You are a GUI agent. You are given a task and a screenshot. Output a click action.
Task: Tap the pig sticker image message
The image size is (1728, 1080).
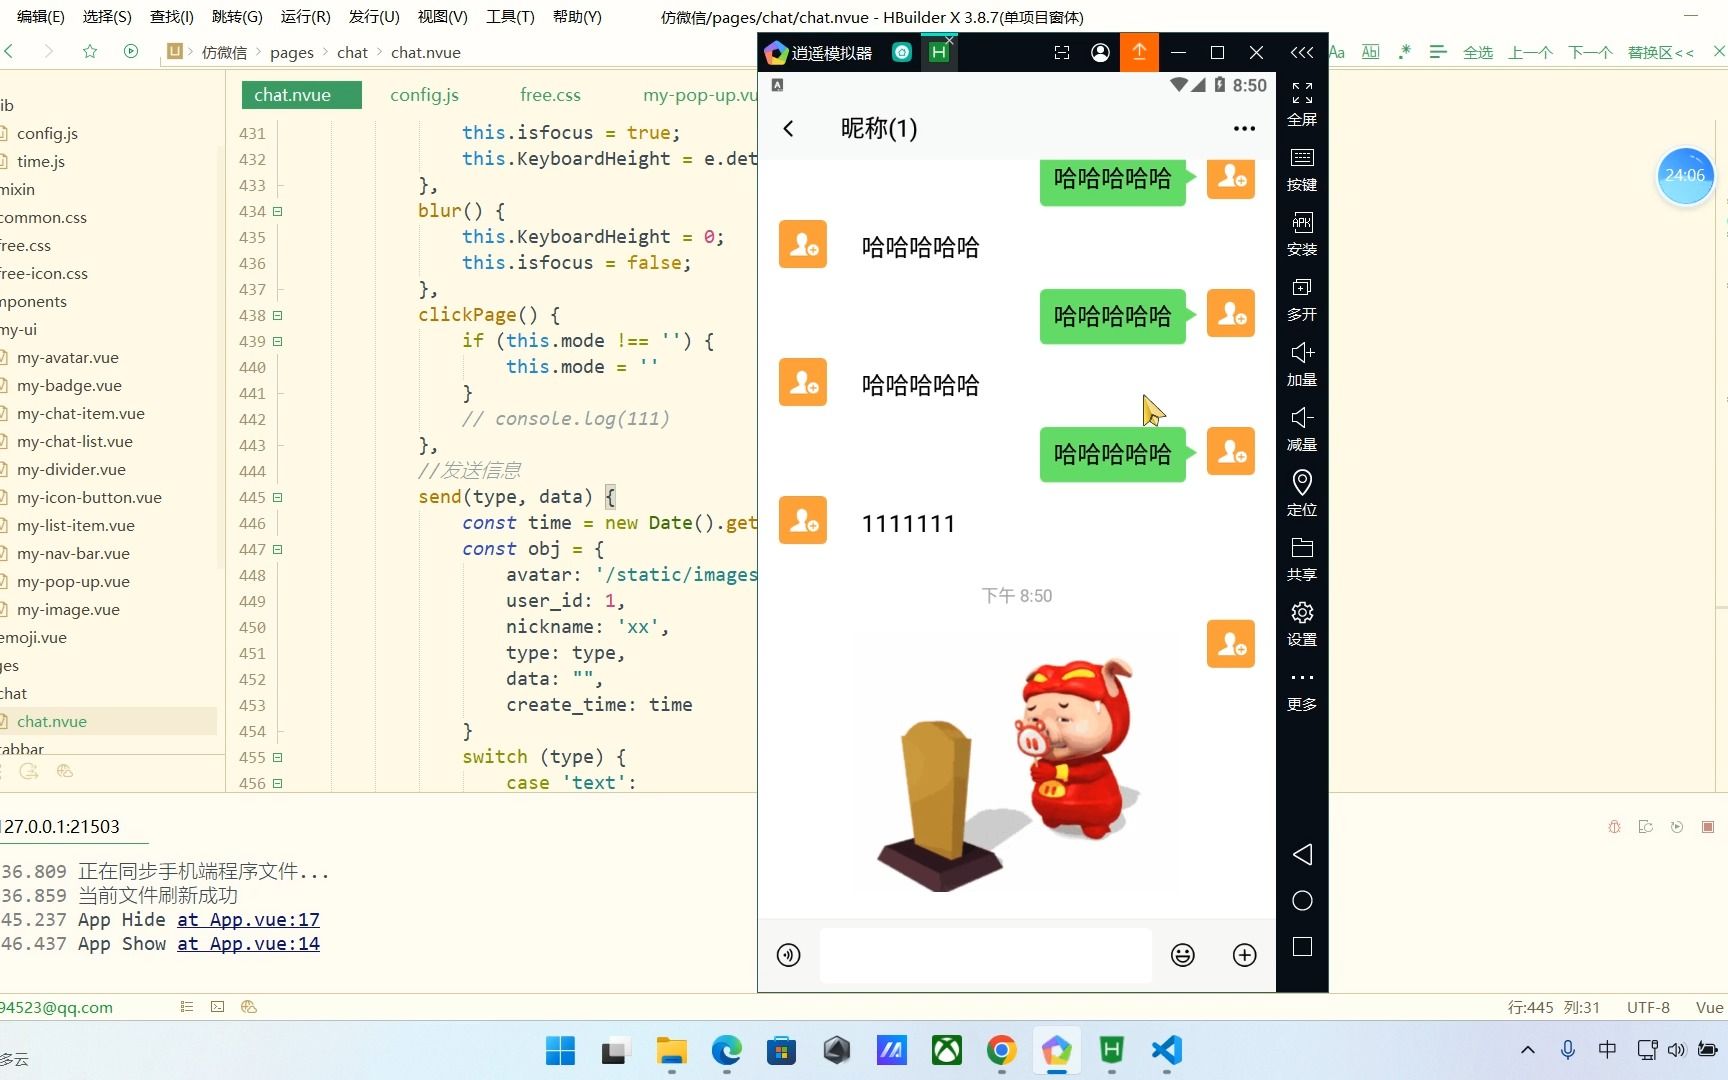point(1010,775)
